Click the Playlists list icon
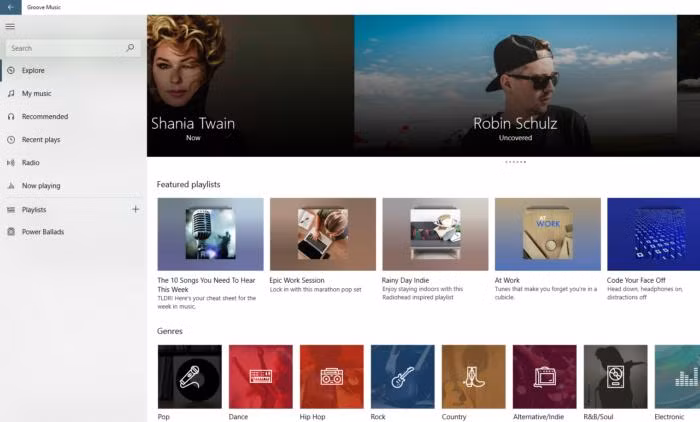 tap(11, 209)
